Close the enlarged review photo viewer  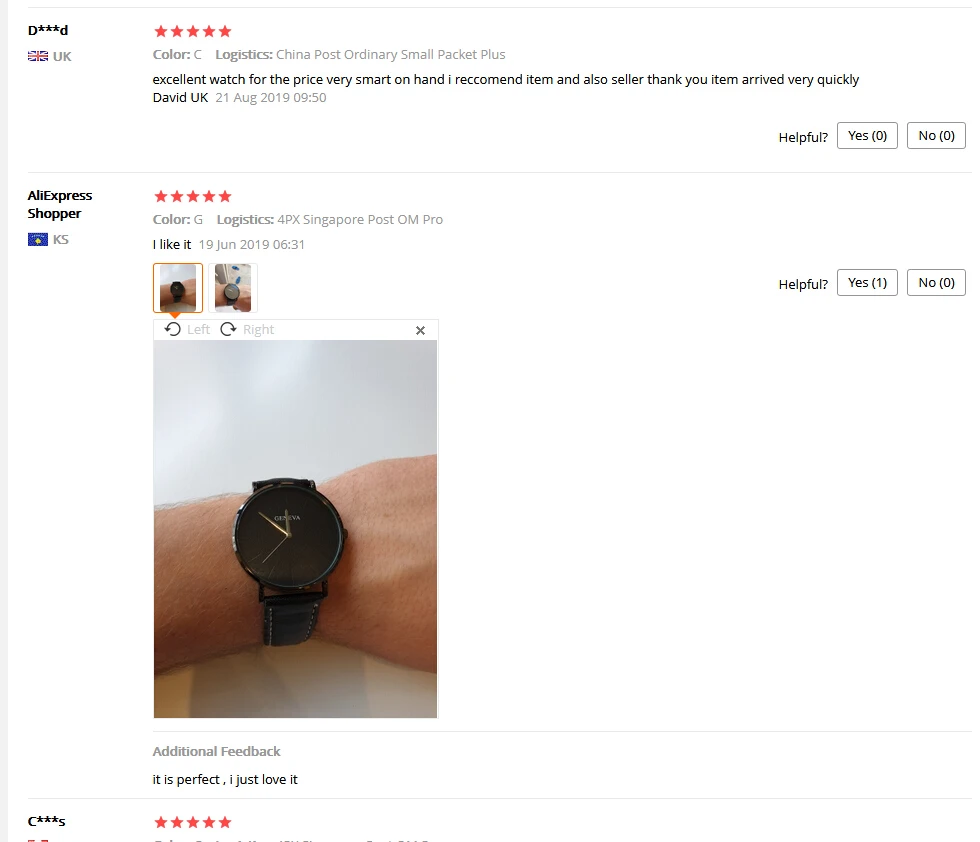click(421, 330)
